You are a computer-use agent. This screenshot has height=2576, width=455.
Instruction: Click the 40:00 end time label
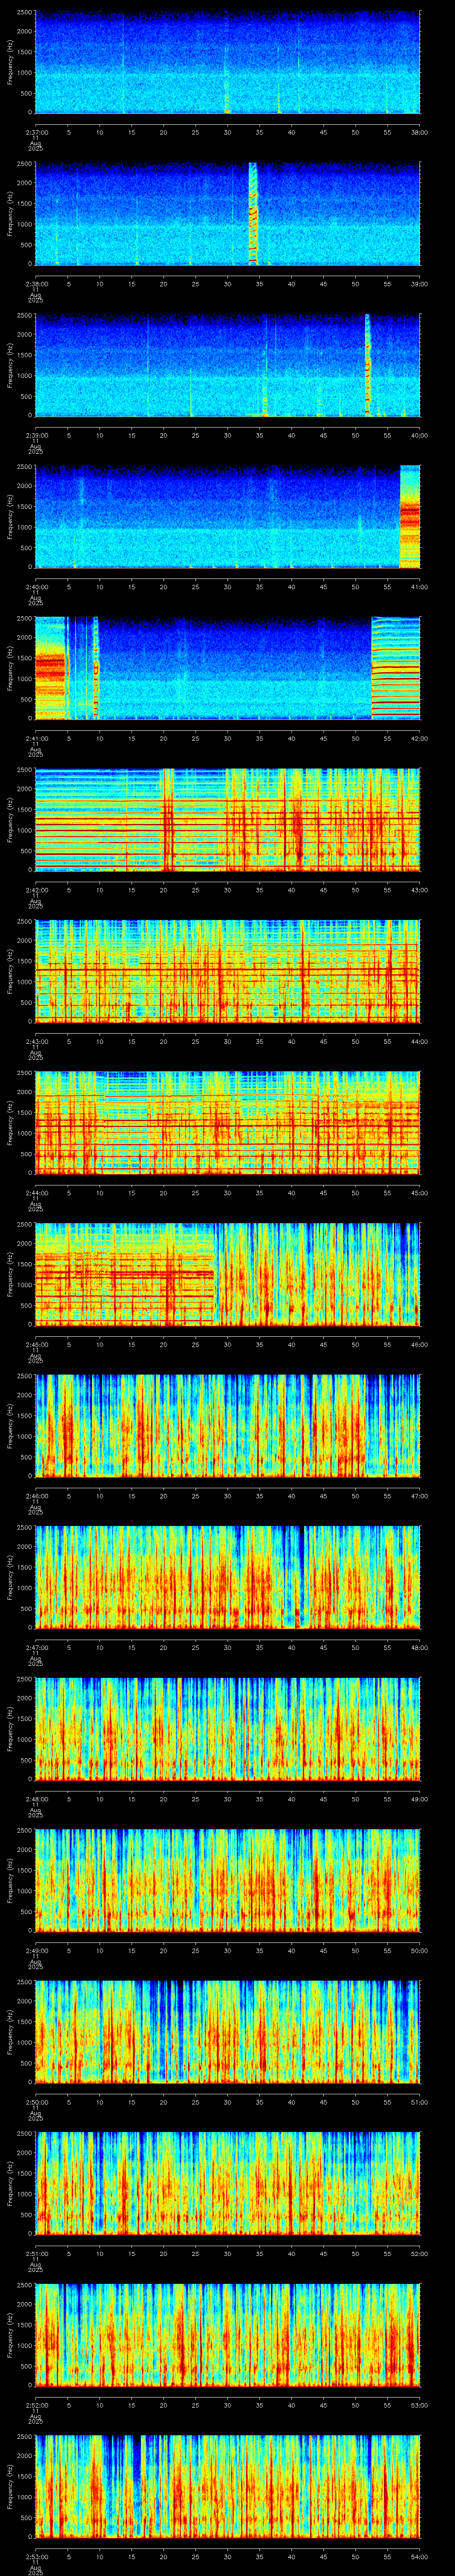pos(420,435)
